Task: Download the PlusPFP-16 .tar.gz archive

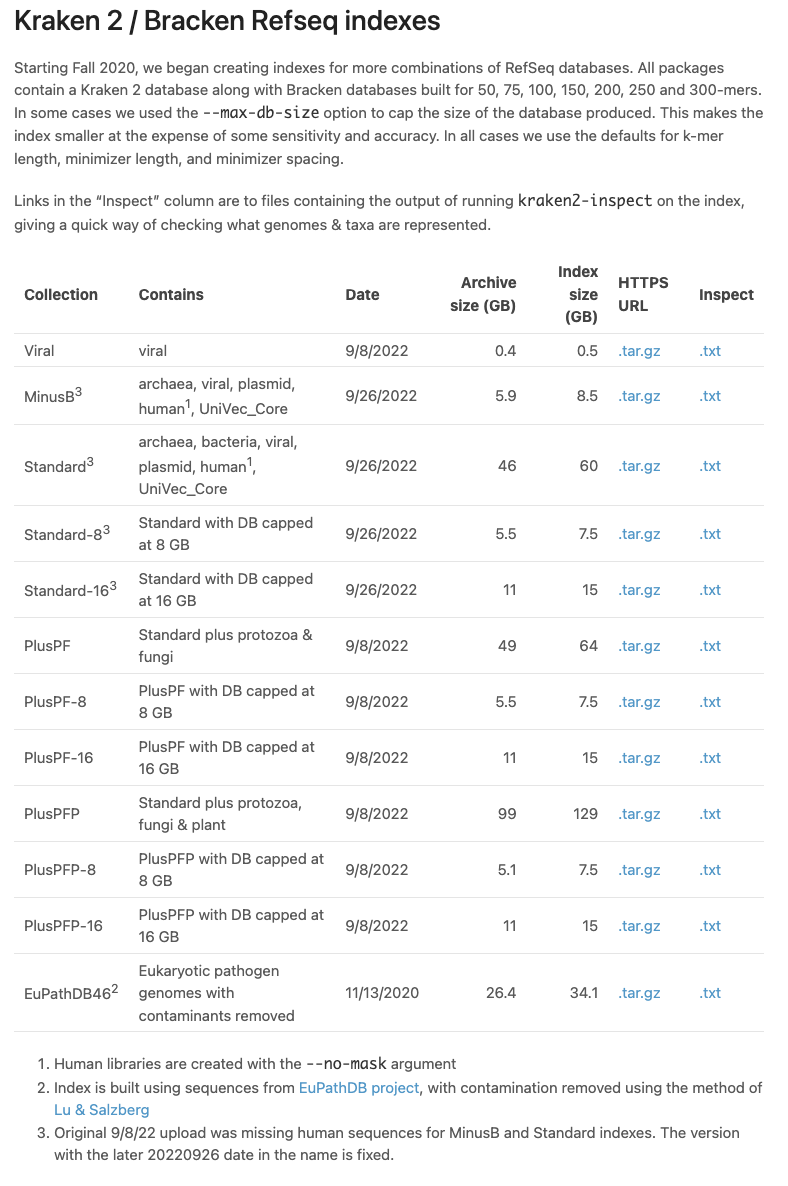Action: (639, 926)
